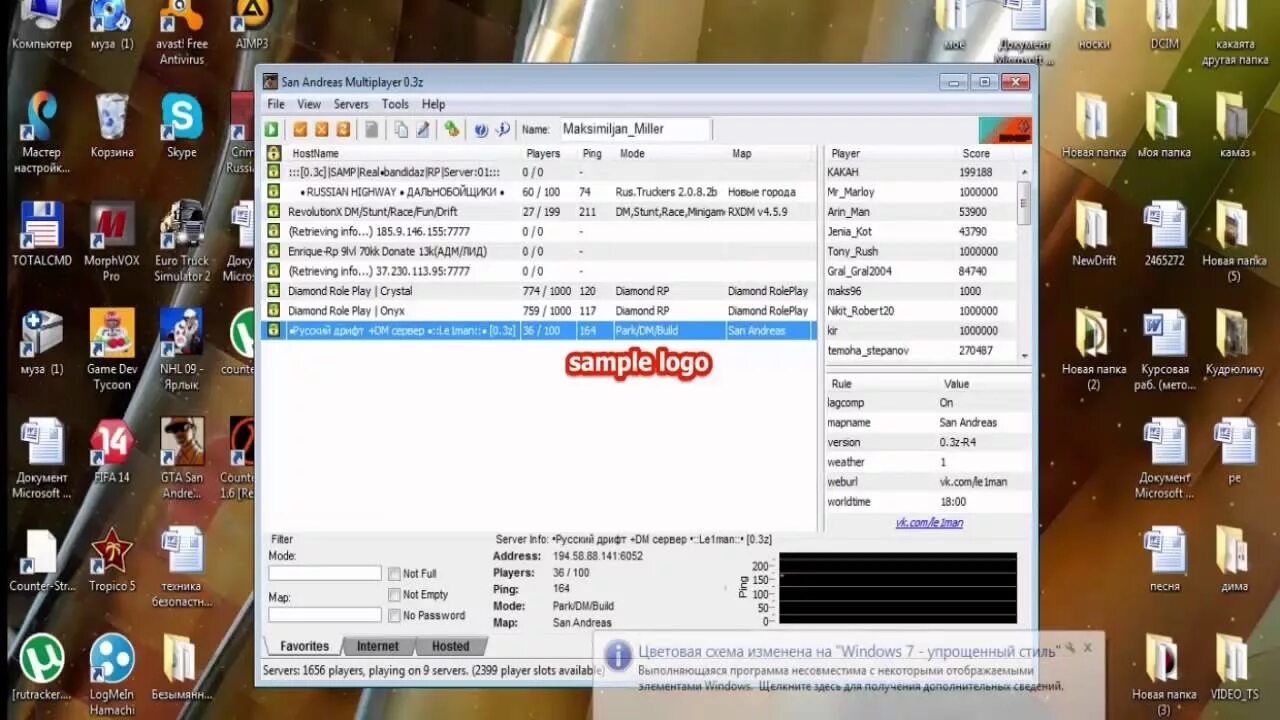1280x720 pixels.
Task: Sort servers by HostName column
Action: 402,154
